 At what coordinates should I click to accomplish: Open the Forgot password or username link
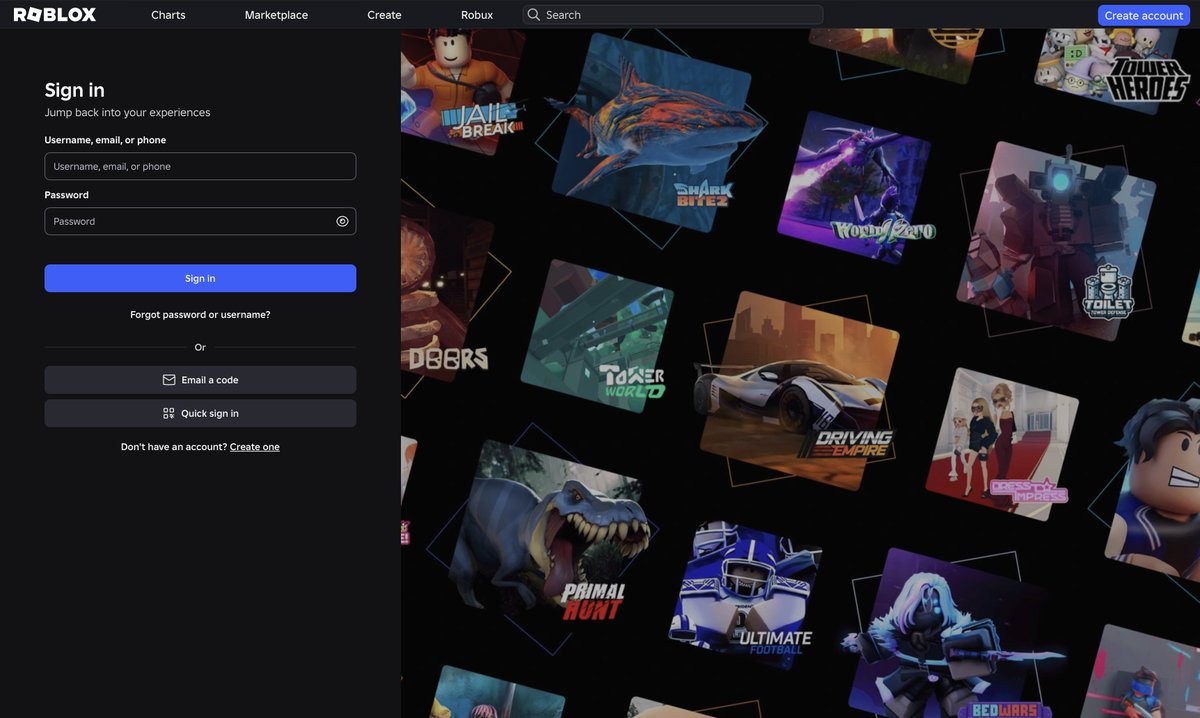point(199,313)
